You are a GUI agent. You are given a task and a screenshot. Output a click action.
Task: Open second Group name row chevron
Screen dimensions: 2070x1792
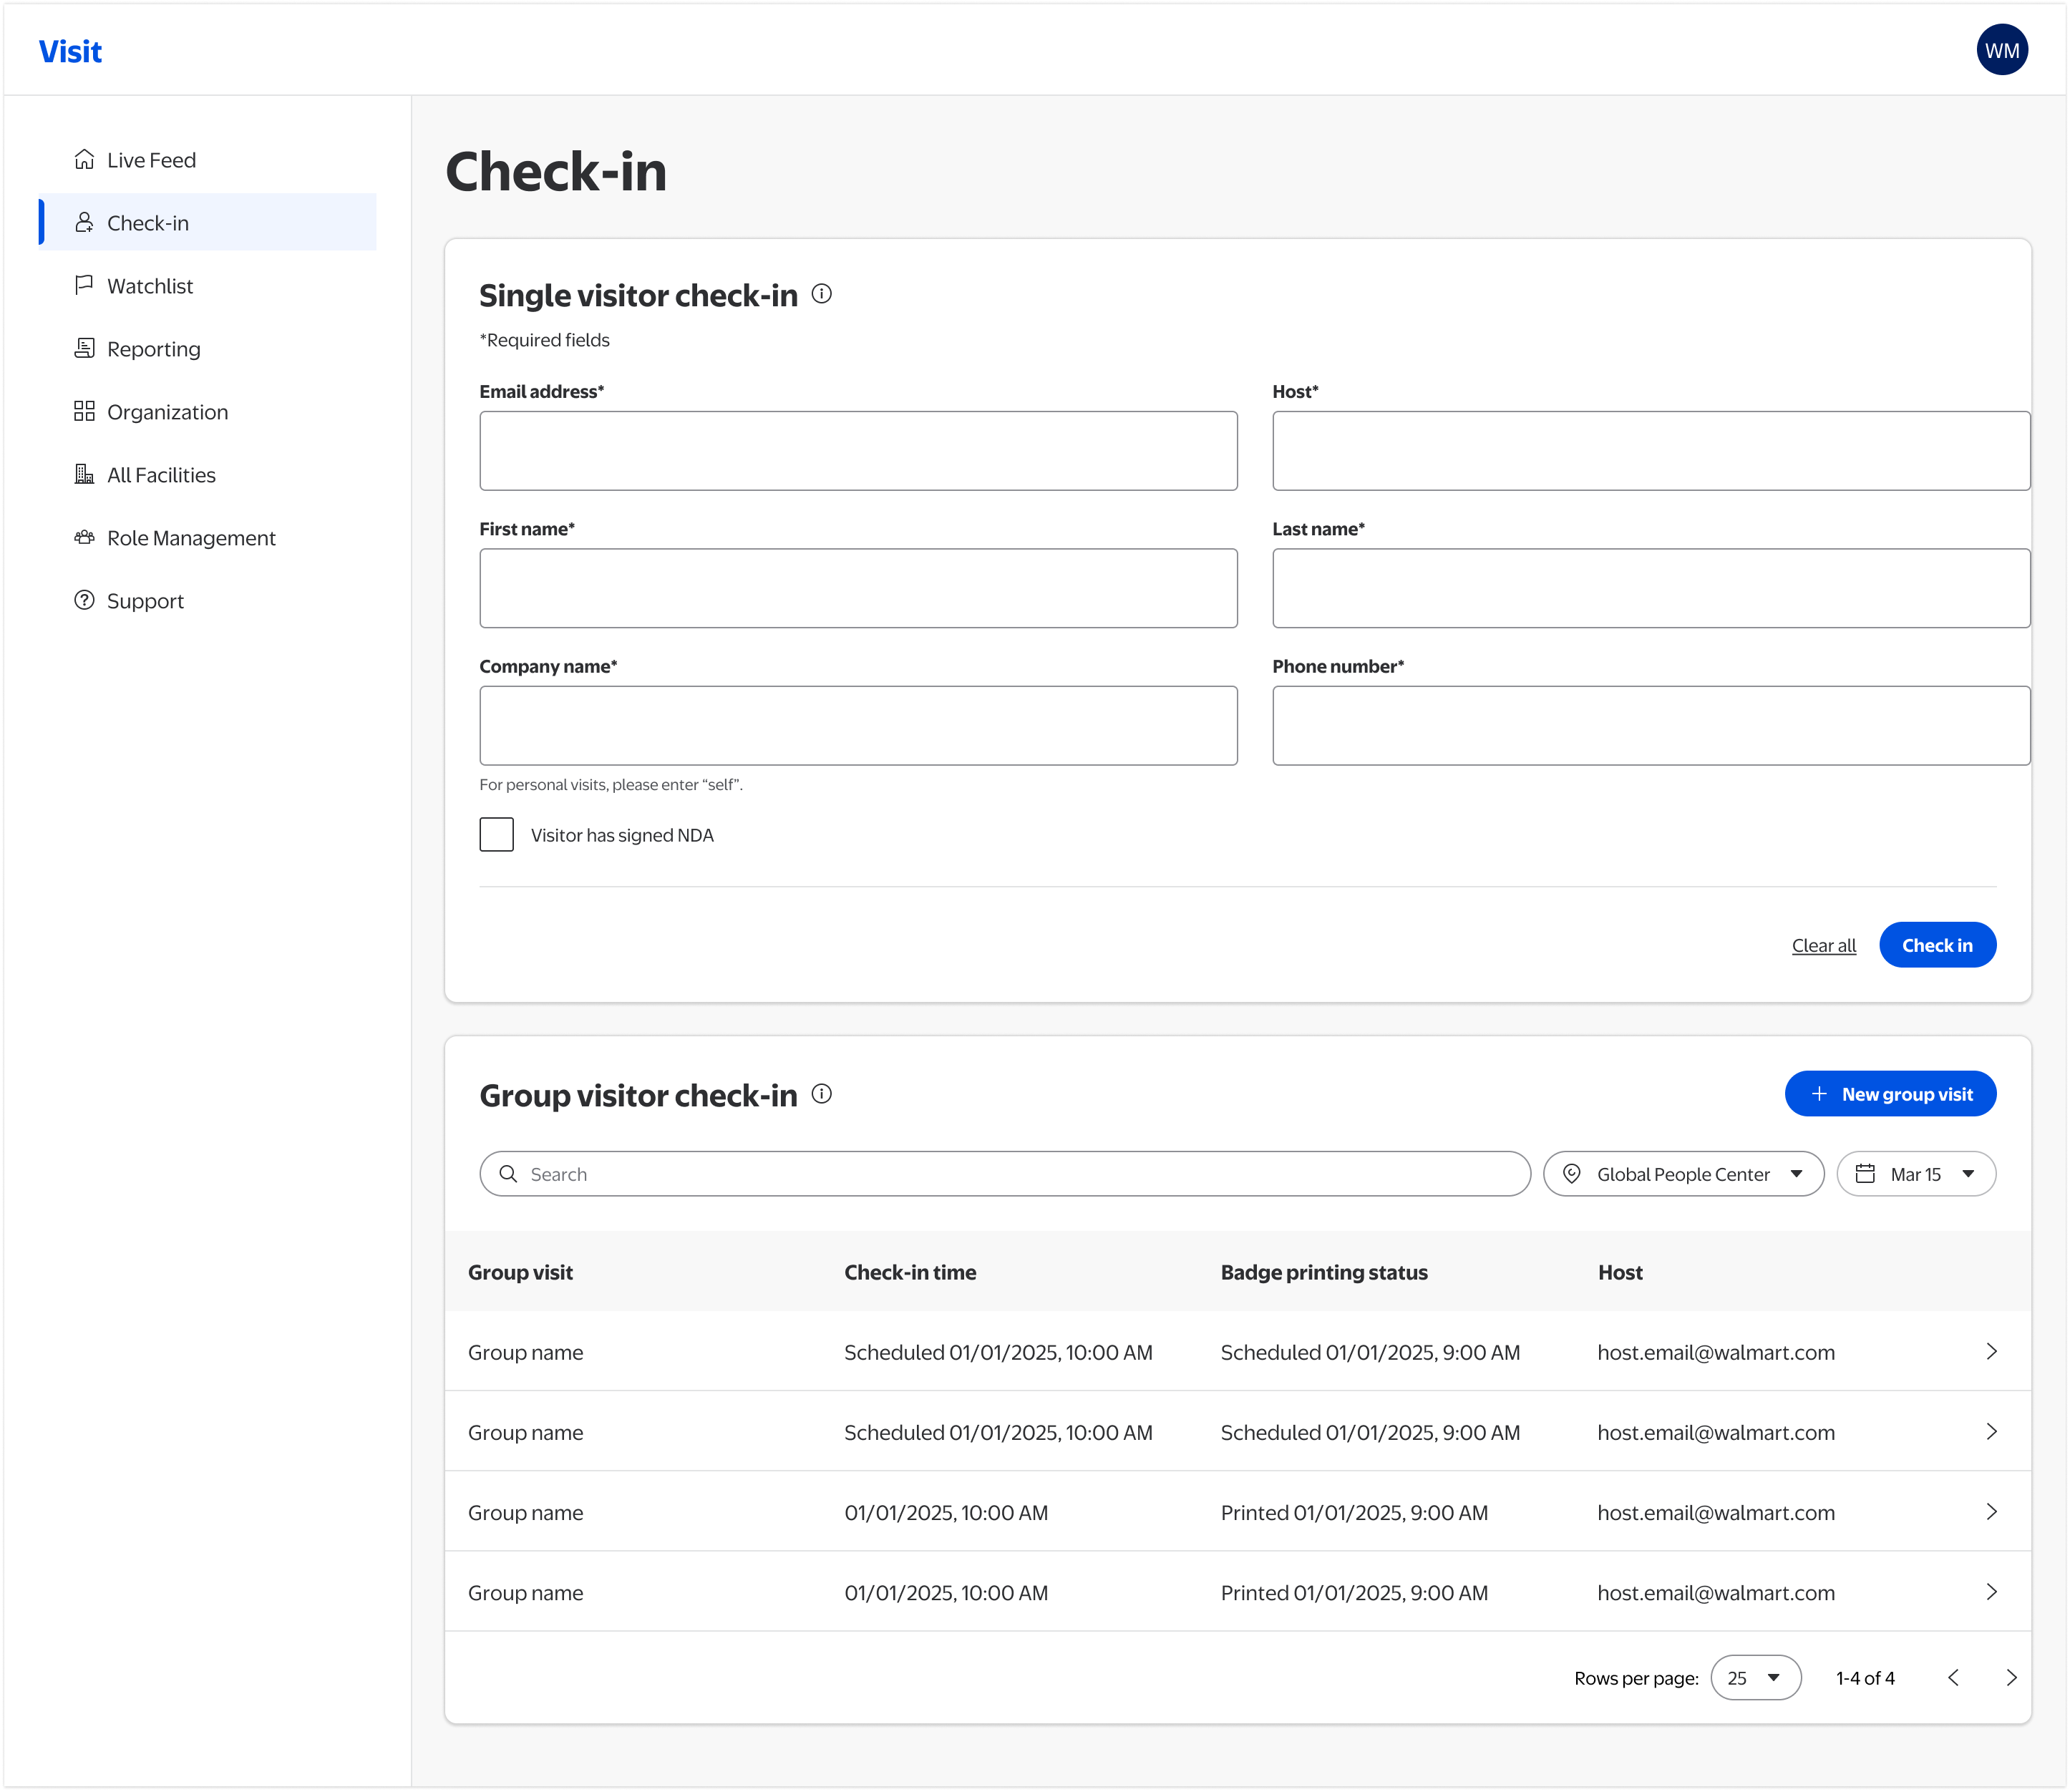pyautogui.click(x=1991, y=1431)
